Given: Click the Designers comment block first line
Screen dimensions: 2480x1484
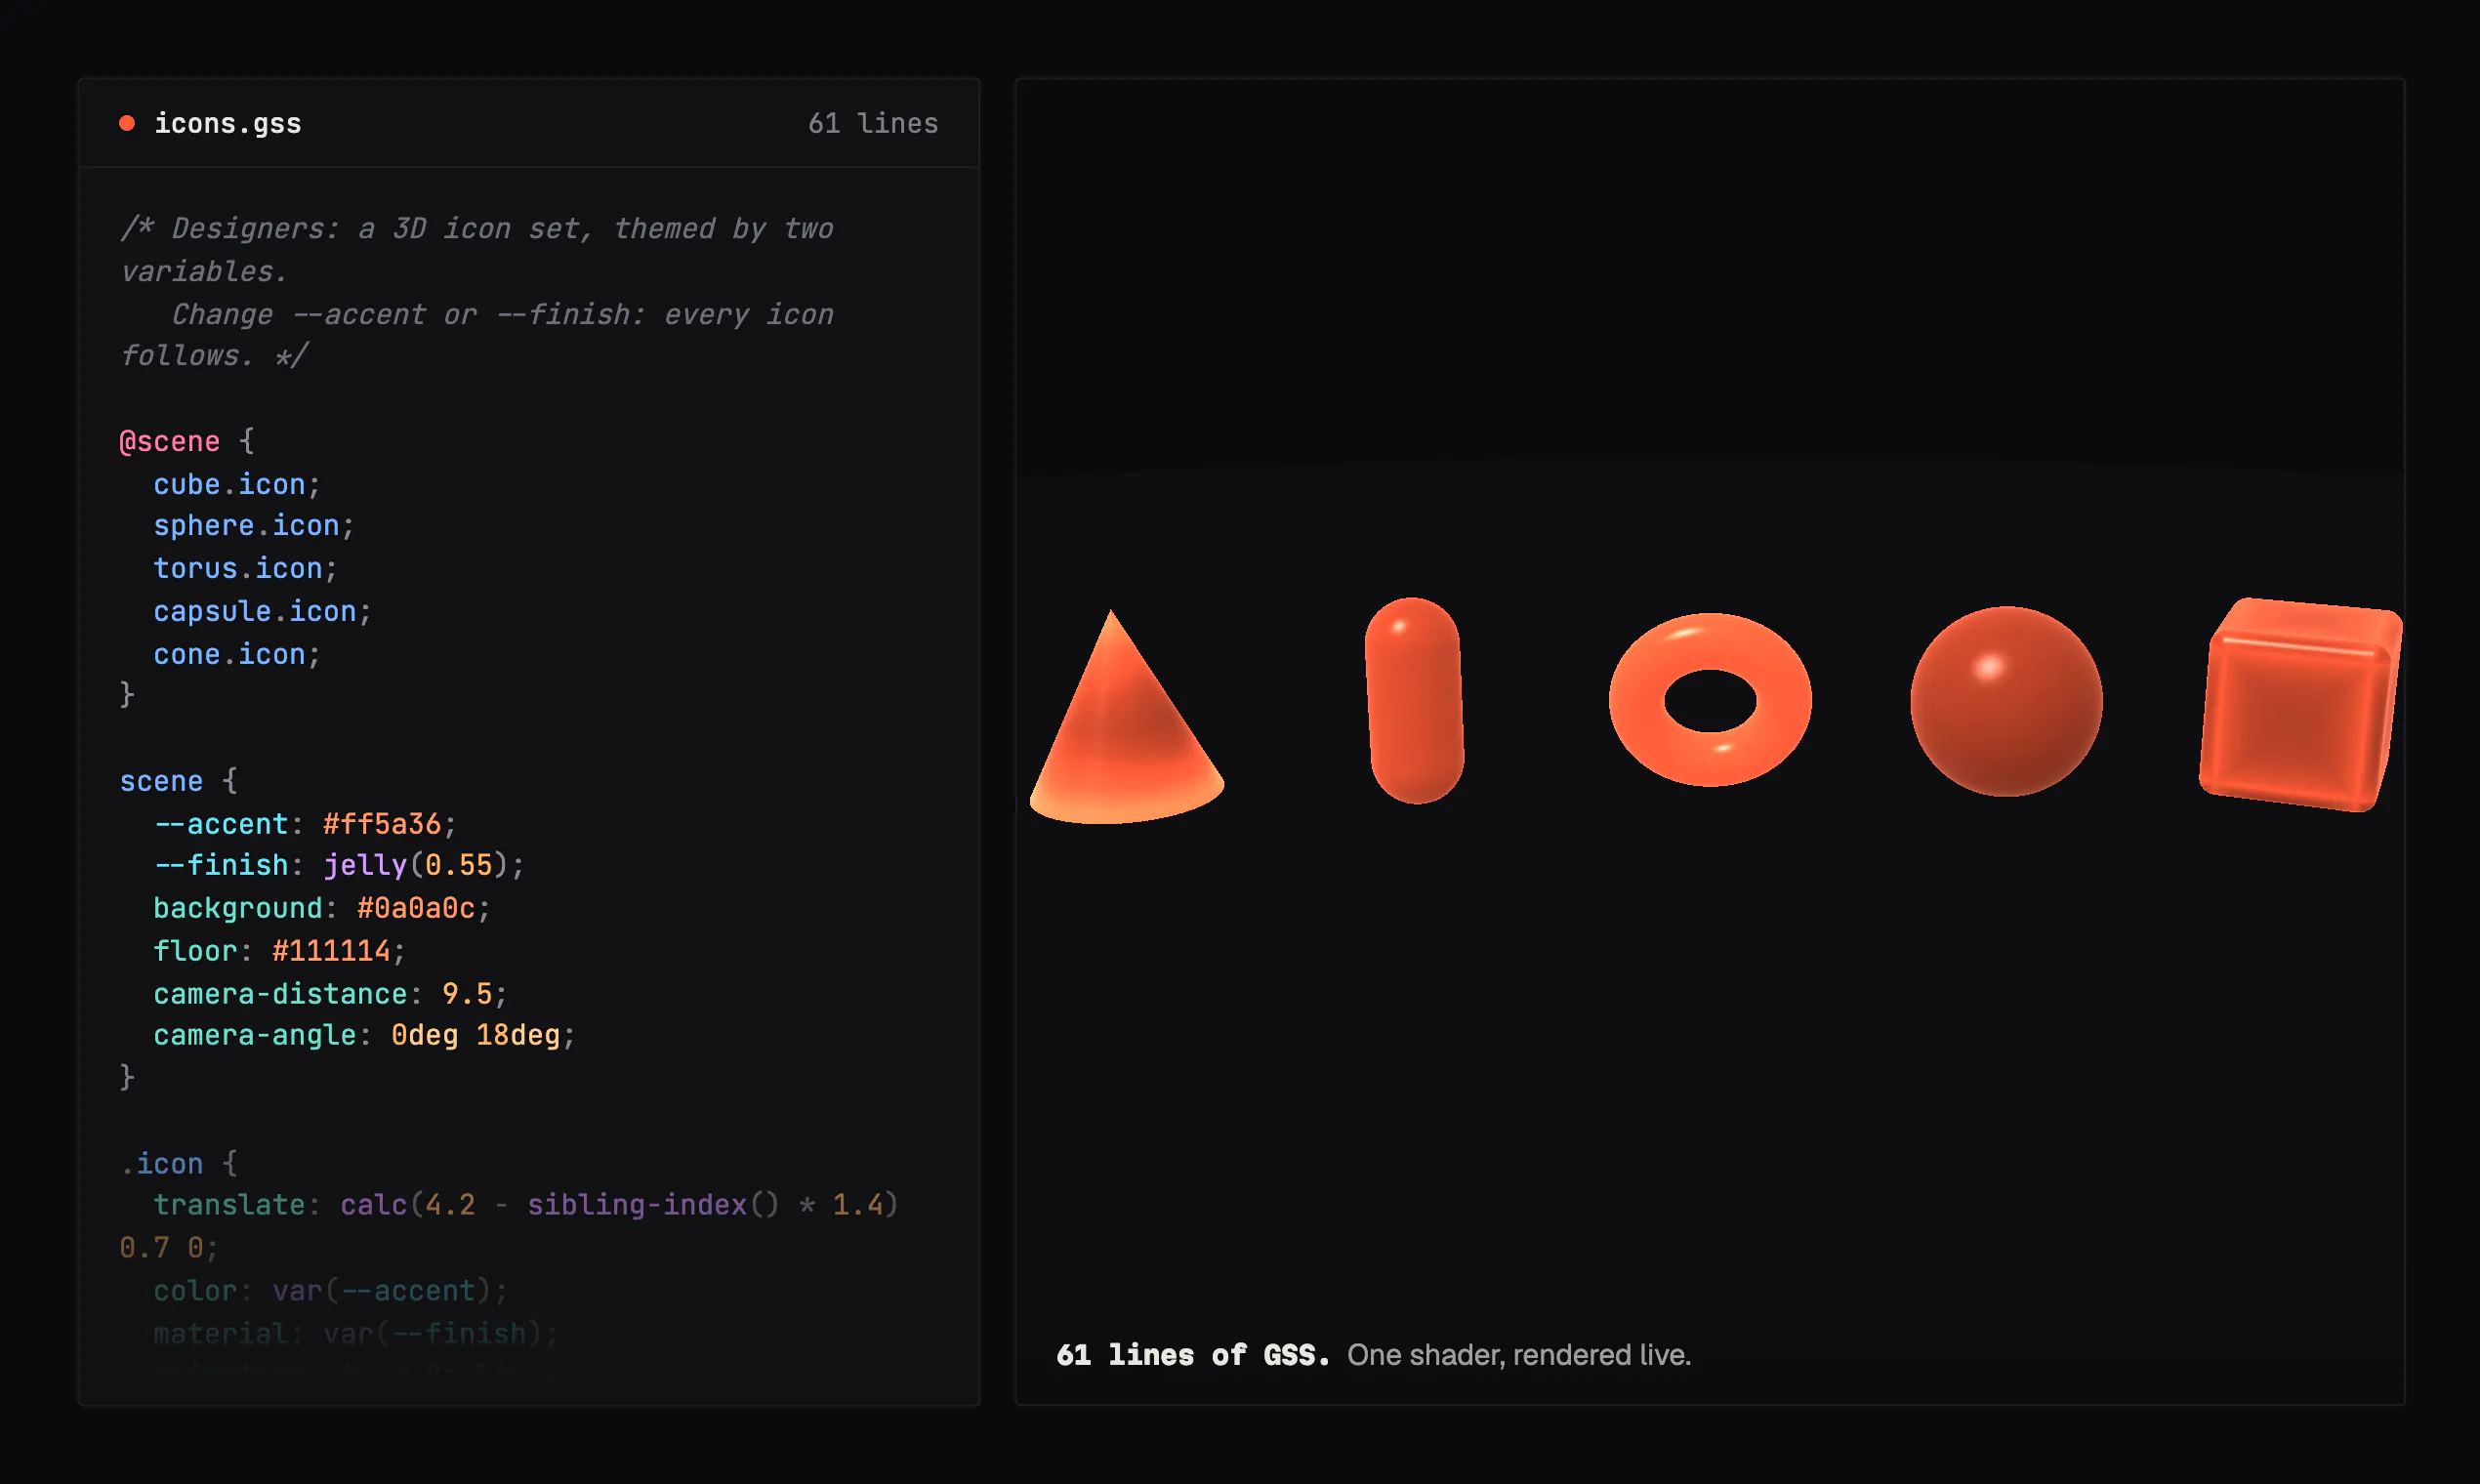Looking at the screenshot, I should pyautogui.click(x=477, y=229).
